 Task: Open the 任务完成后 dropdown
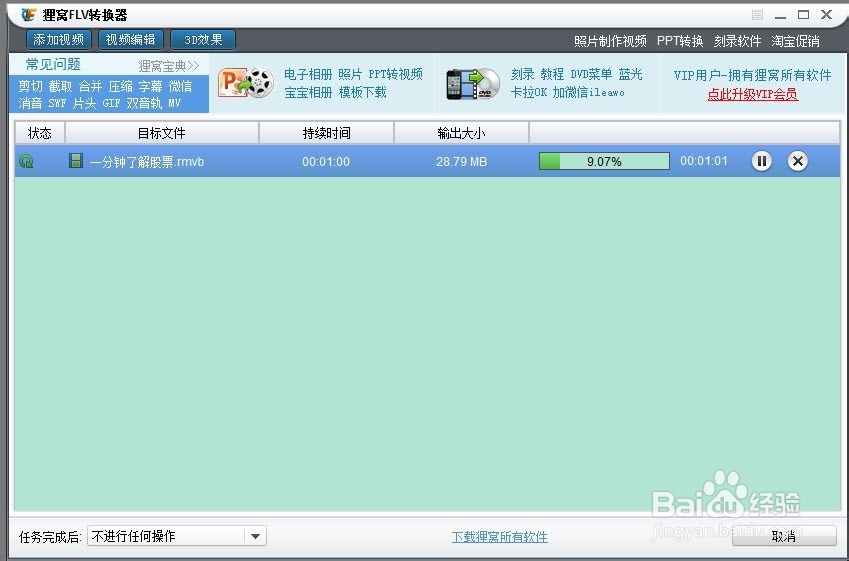[177, 536]
